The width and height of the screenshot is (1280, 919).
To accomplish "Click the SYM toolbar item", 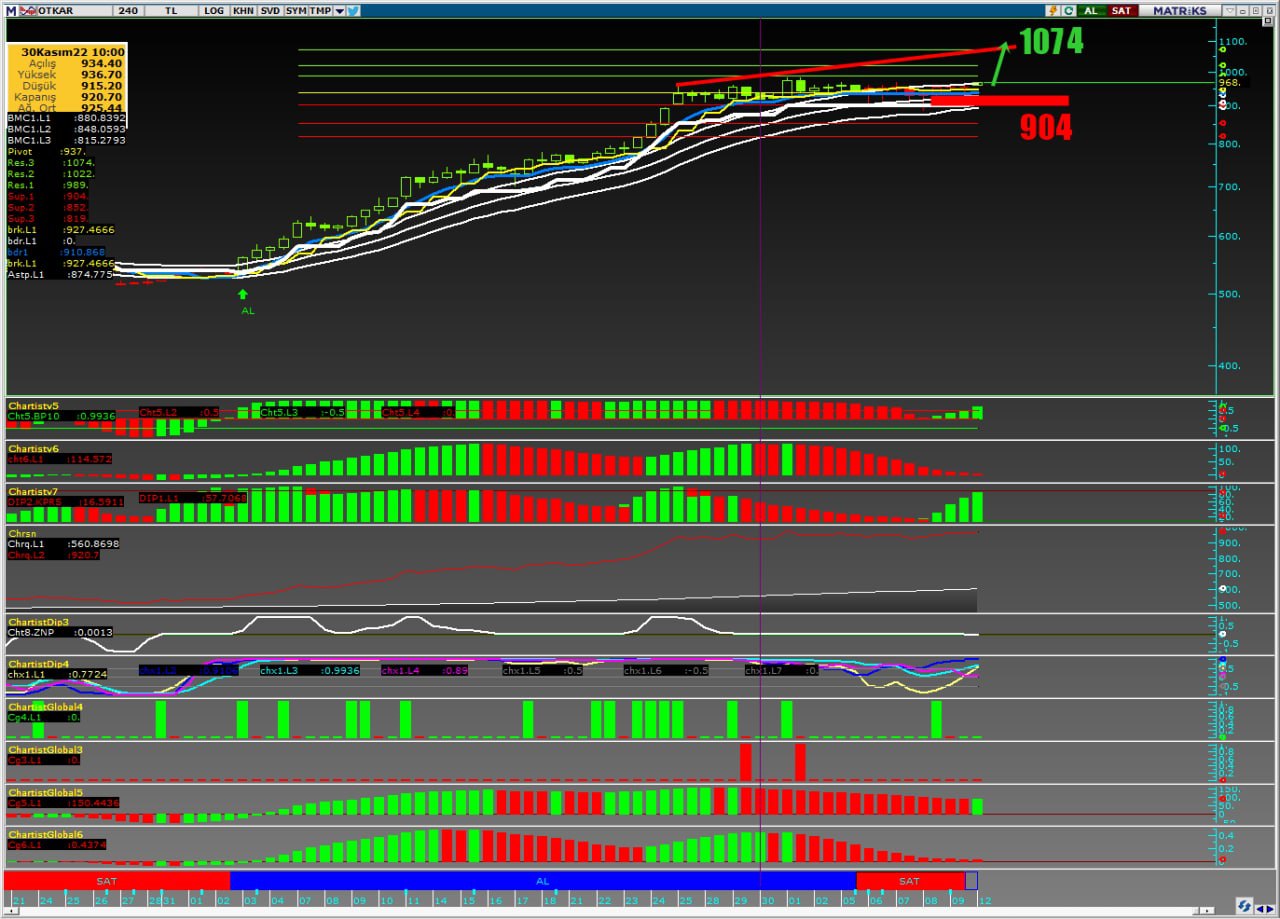I will (x=295, y=10).
